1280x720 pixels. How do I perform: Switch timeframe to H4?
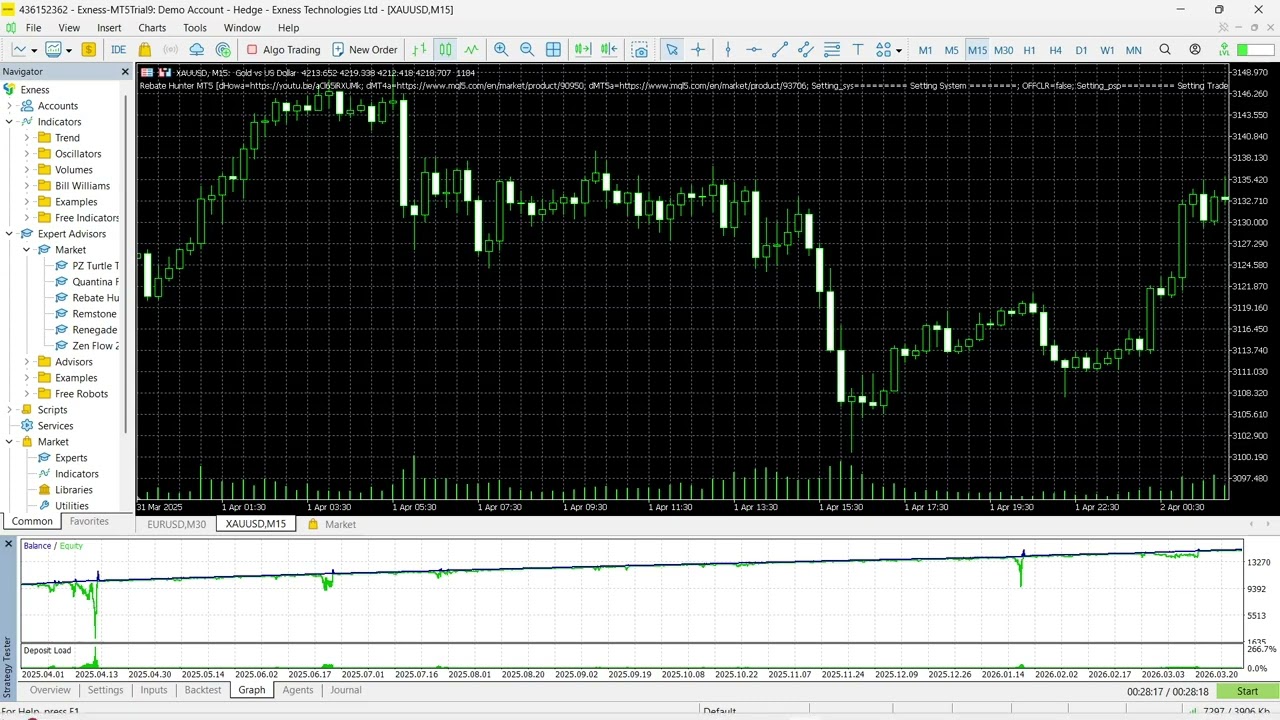(x=1055, y=50)
